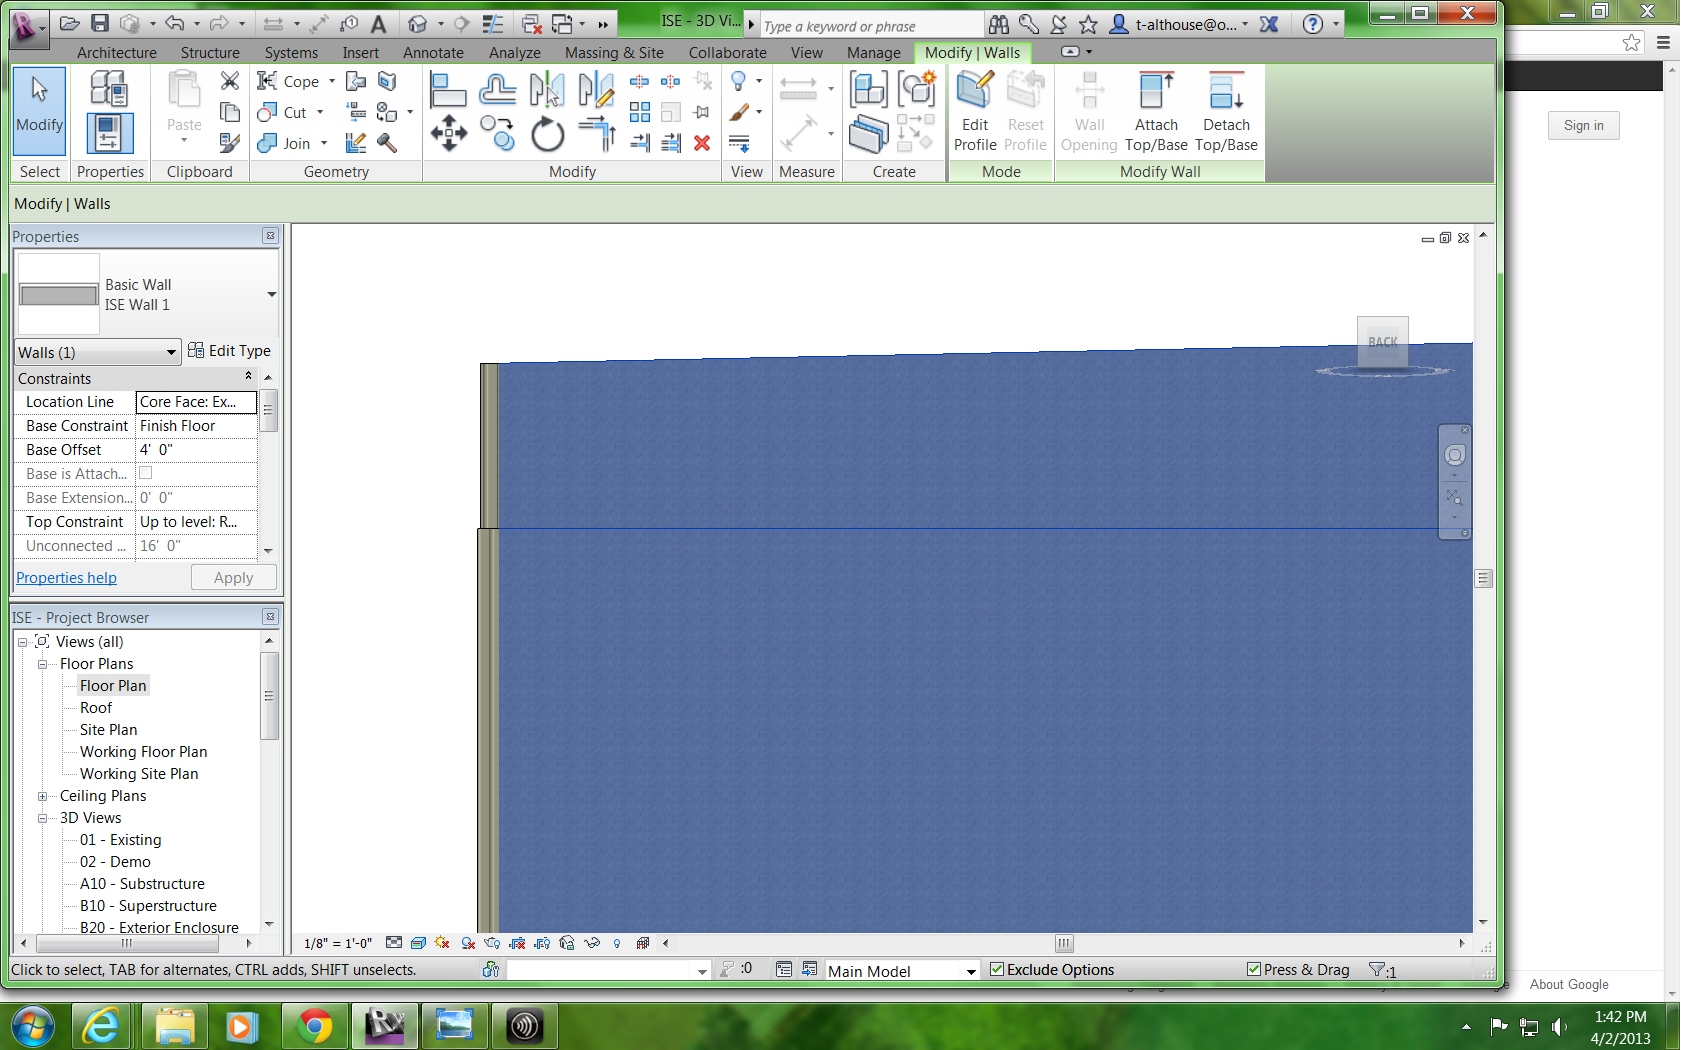1696x1050 pixels.
Task: Click the BACK face of the ViewCube
Action: [1383, 341]
